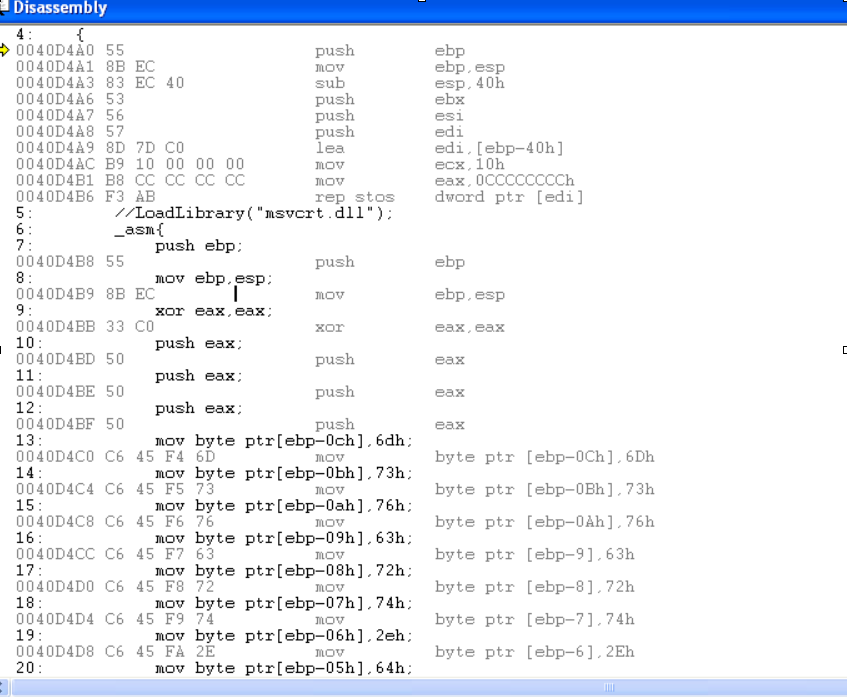Toggle a breakpoint beside address 0040D4D8

click(5, 651)
